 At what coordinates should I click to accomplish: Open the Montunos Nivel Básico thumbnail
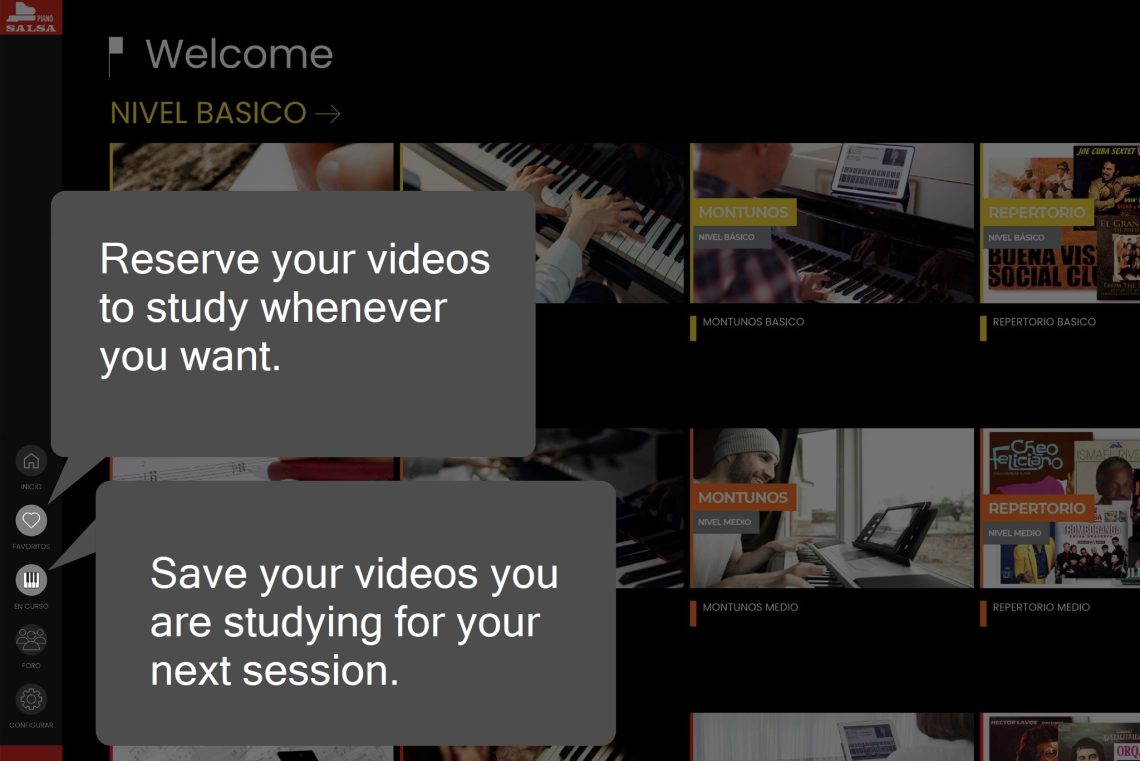pyautogui.click(x=832, y=223)
